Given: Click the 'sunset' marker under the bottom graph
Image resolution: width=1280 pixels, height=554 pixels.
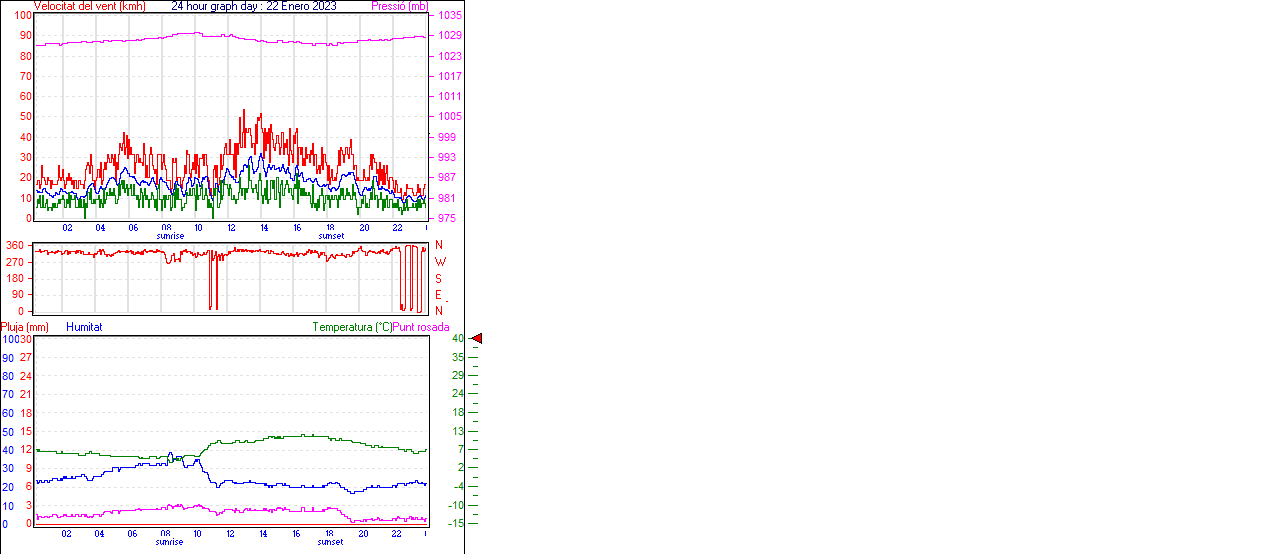Looking at the screenshot, I should point(331,542).
